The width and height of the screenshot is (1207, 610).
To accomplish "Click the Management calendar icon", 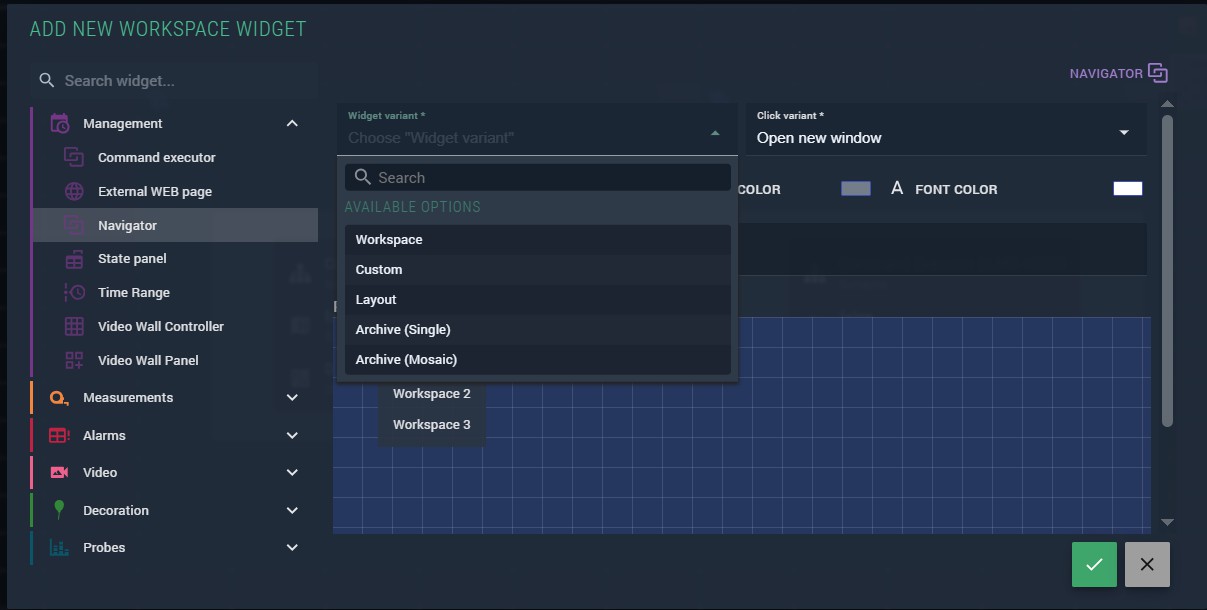I will (x=60, y=124).
